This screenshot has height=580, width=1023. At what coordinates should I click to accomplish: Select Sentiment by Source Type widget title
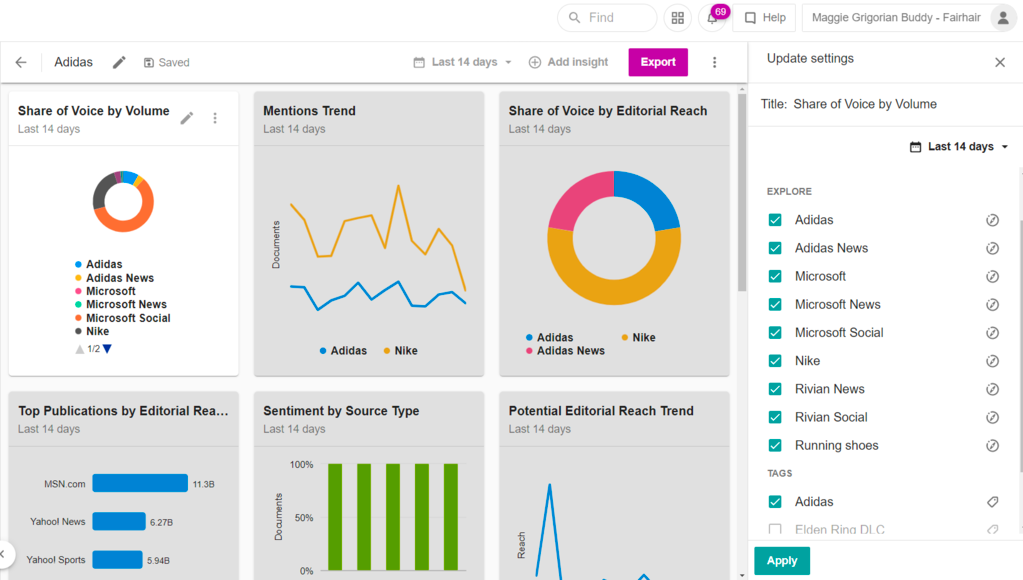[x=341, y=411]
